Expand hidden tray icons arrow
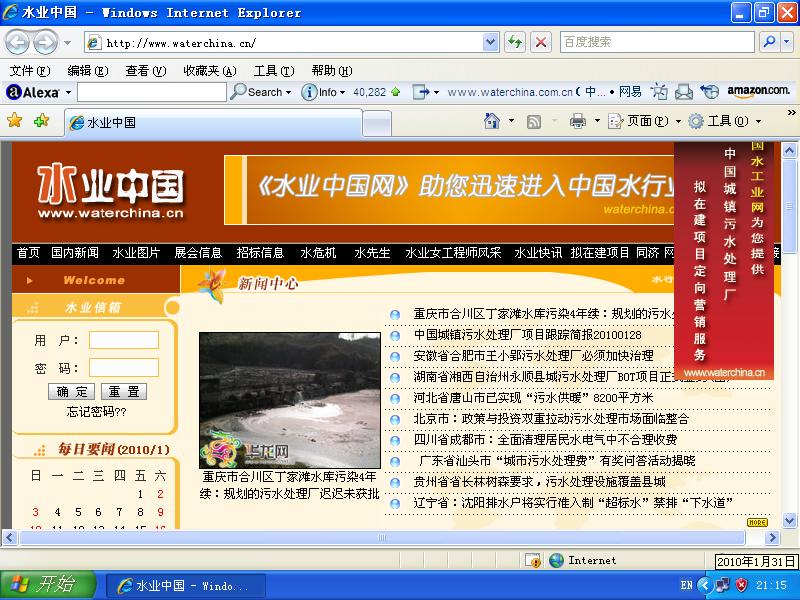The image size is (800, 600). pyautogui.click(x=705, y=585)
